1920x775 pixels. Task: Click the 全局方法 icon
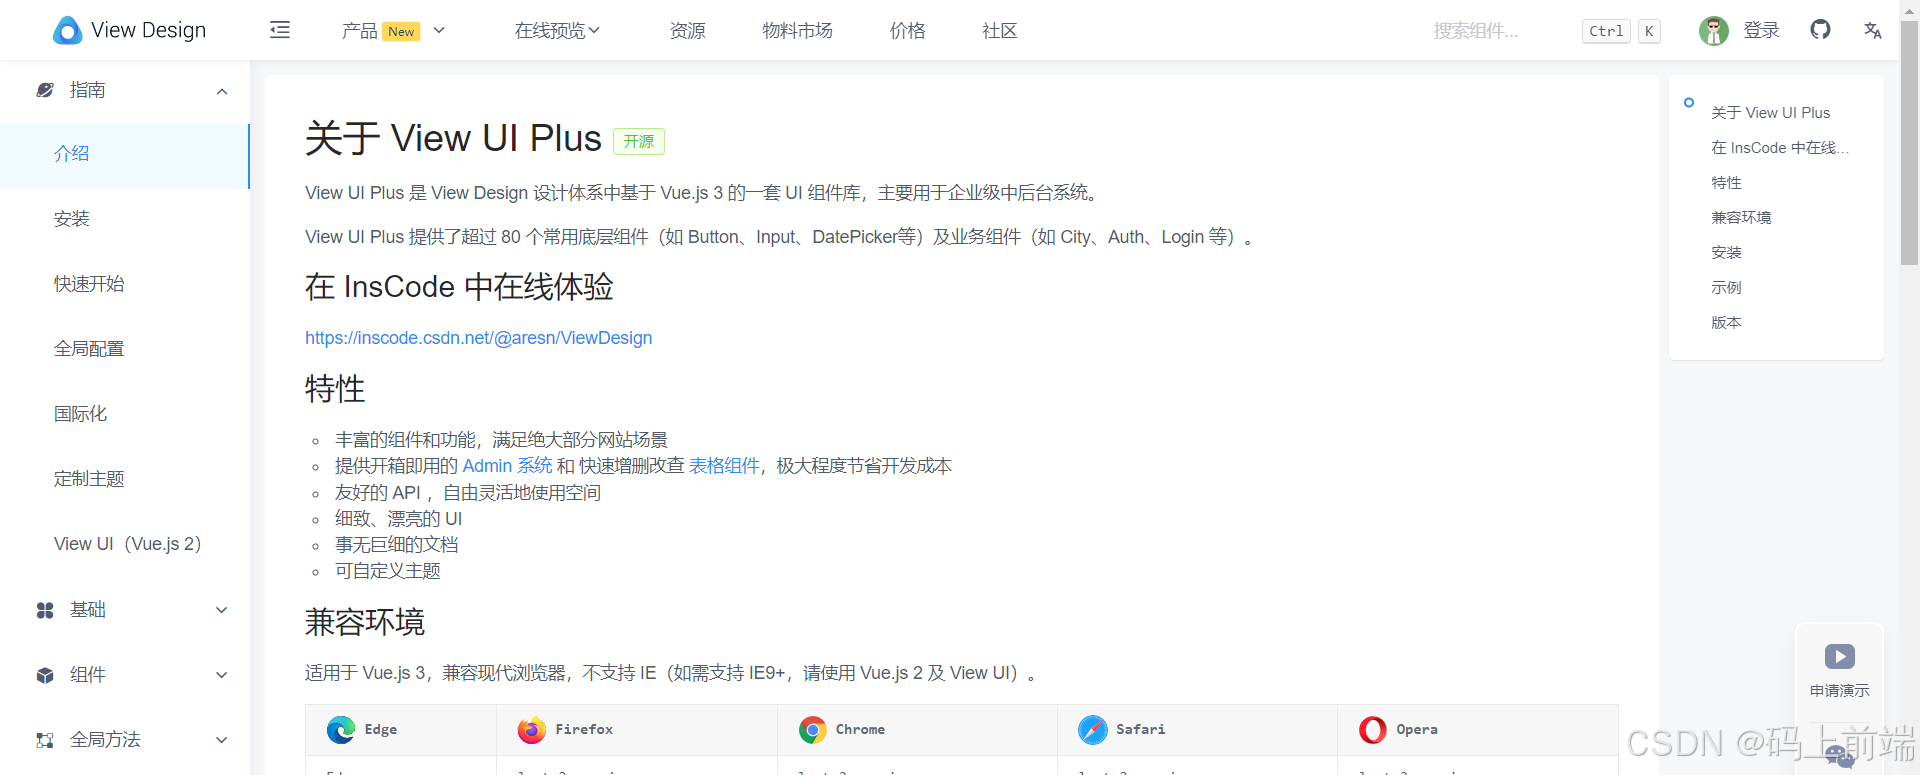45,740
